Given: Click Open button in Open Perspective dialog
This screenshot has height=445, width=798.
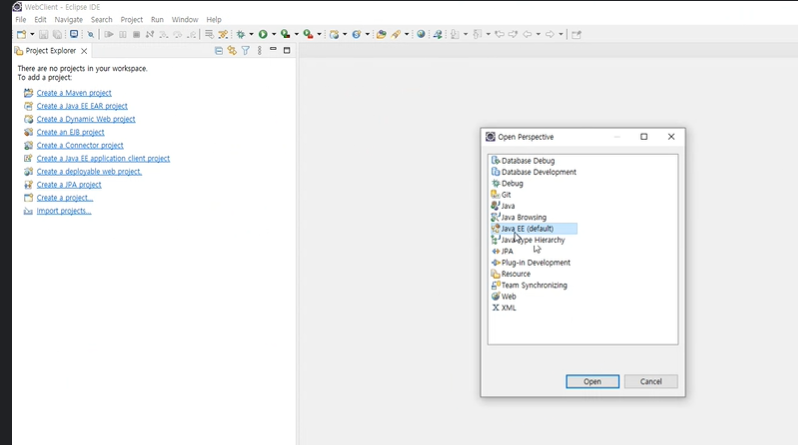Looking at the screenshot, I should click(x=592, y=381).
